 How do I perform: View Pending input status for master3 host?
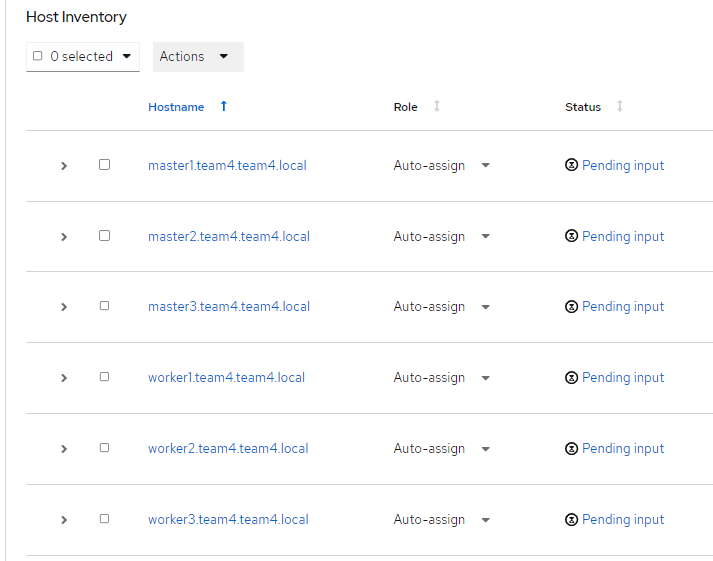(x=623, y=307)
